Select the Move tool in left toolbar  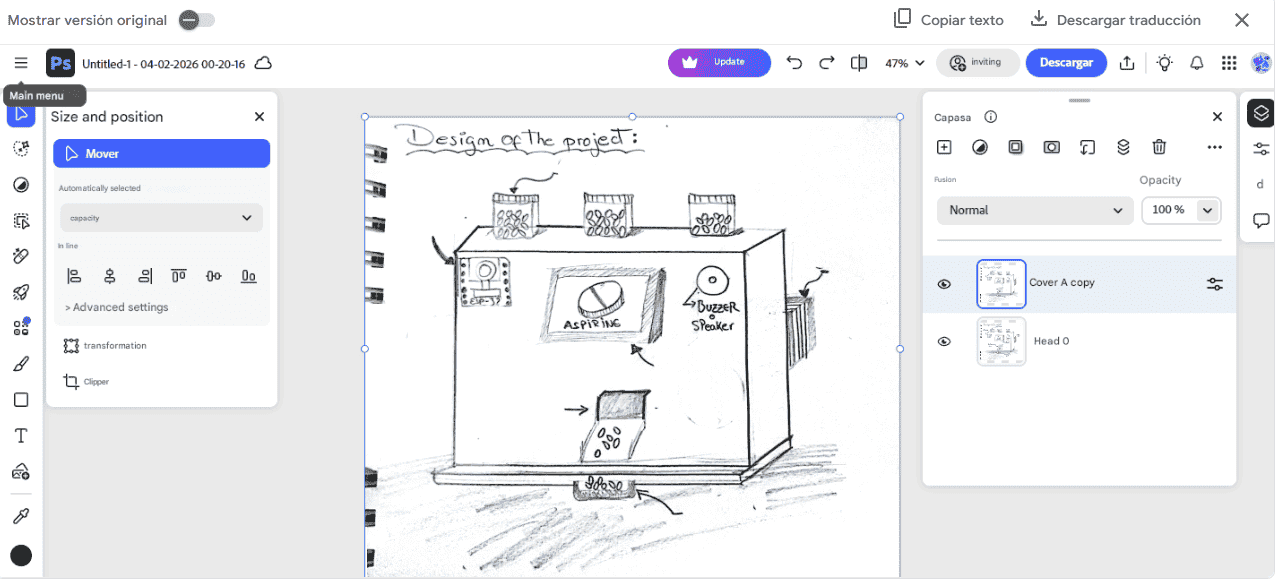click(21, 113)
